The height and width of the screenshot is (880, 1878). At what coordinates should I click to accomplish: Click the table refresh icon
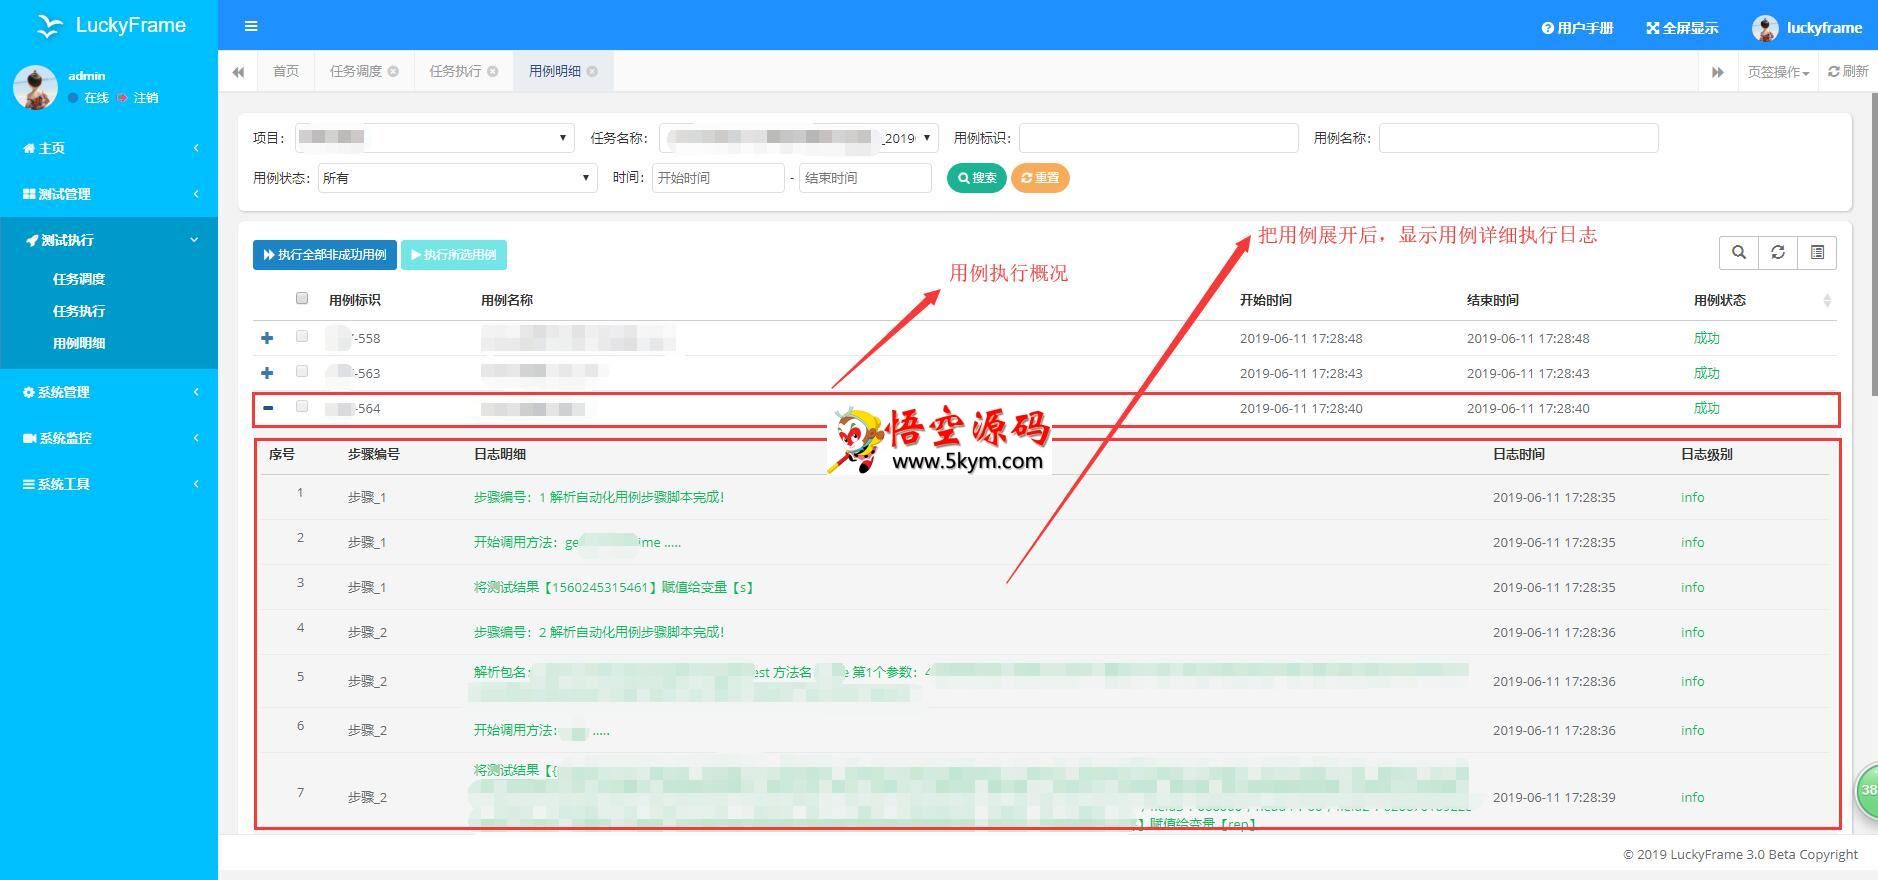click(1778, 253)
